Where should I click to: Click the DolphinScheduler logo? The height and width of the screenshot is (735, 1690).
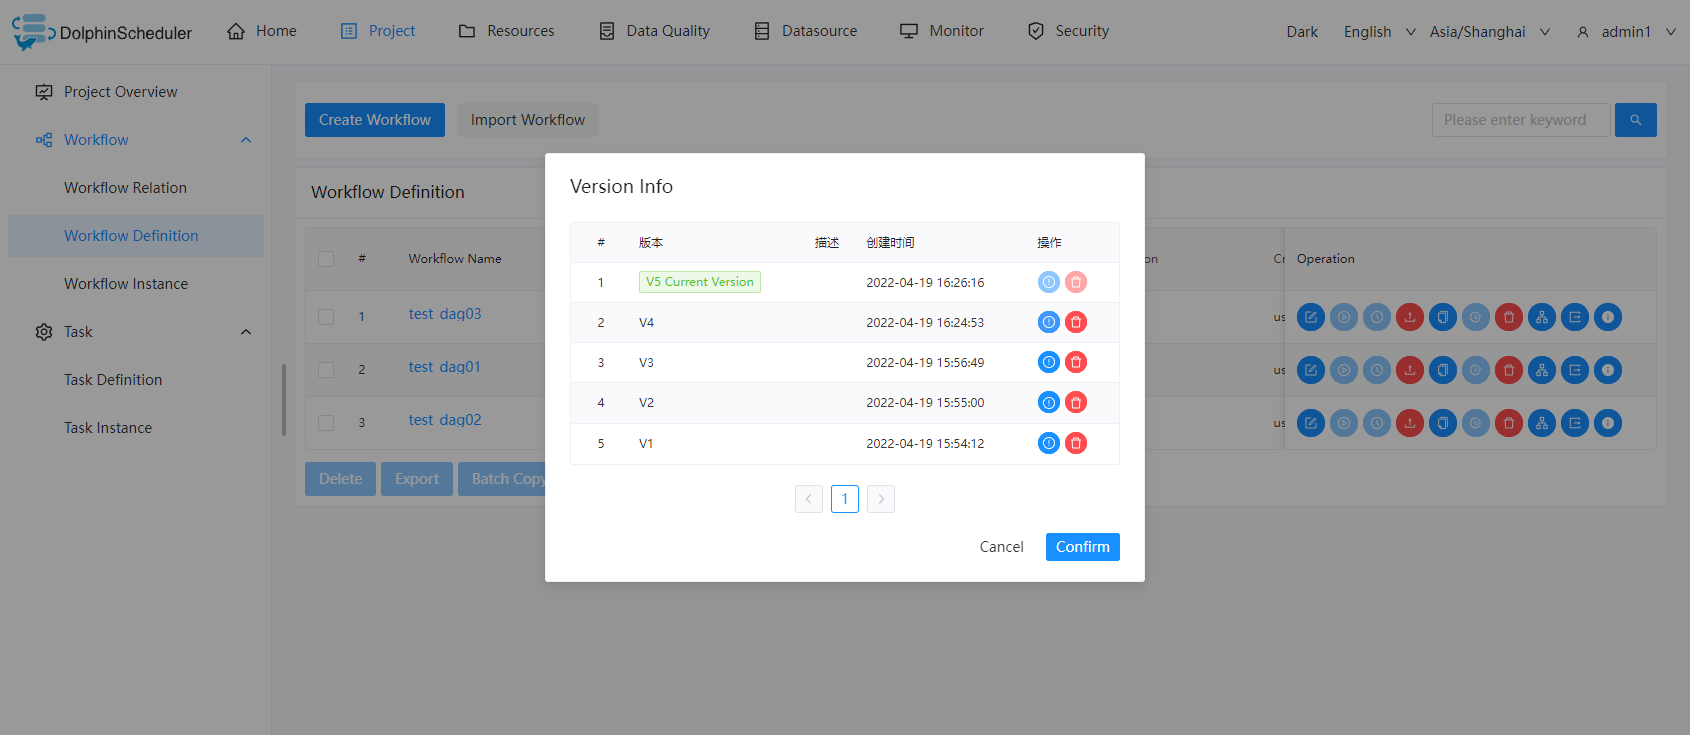point(102,32)
